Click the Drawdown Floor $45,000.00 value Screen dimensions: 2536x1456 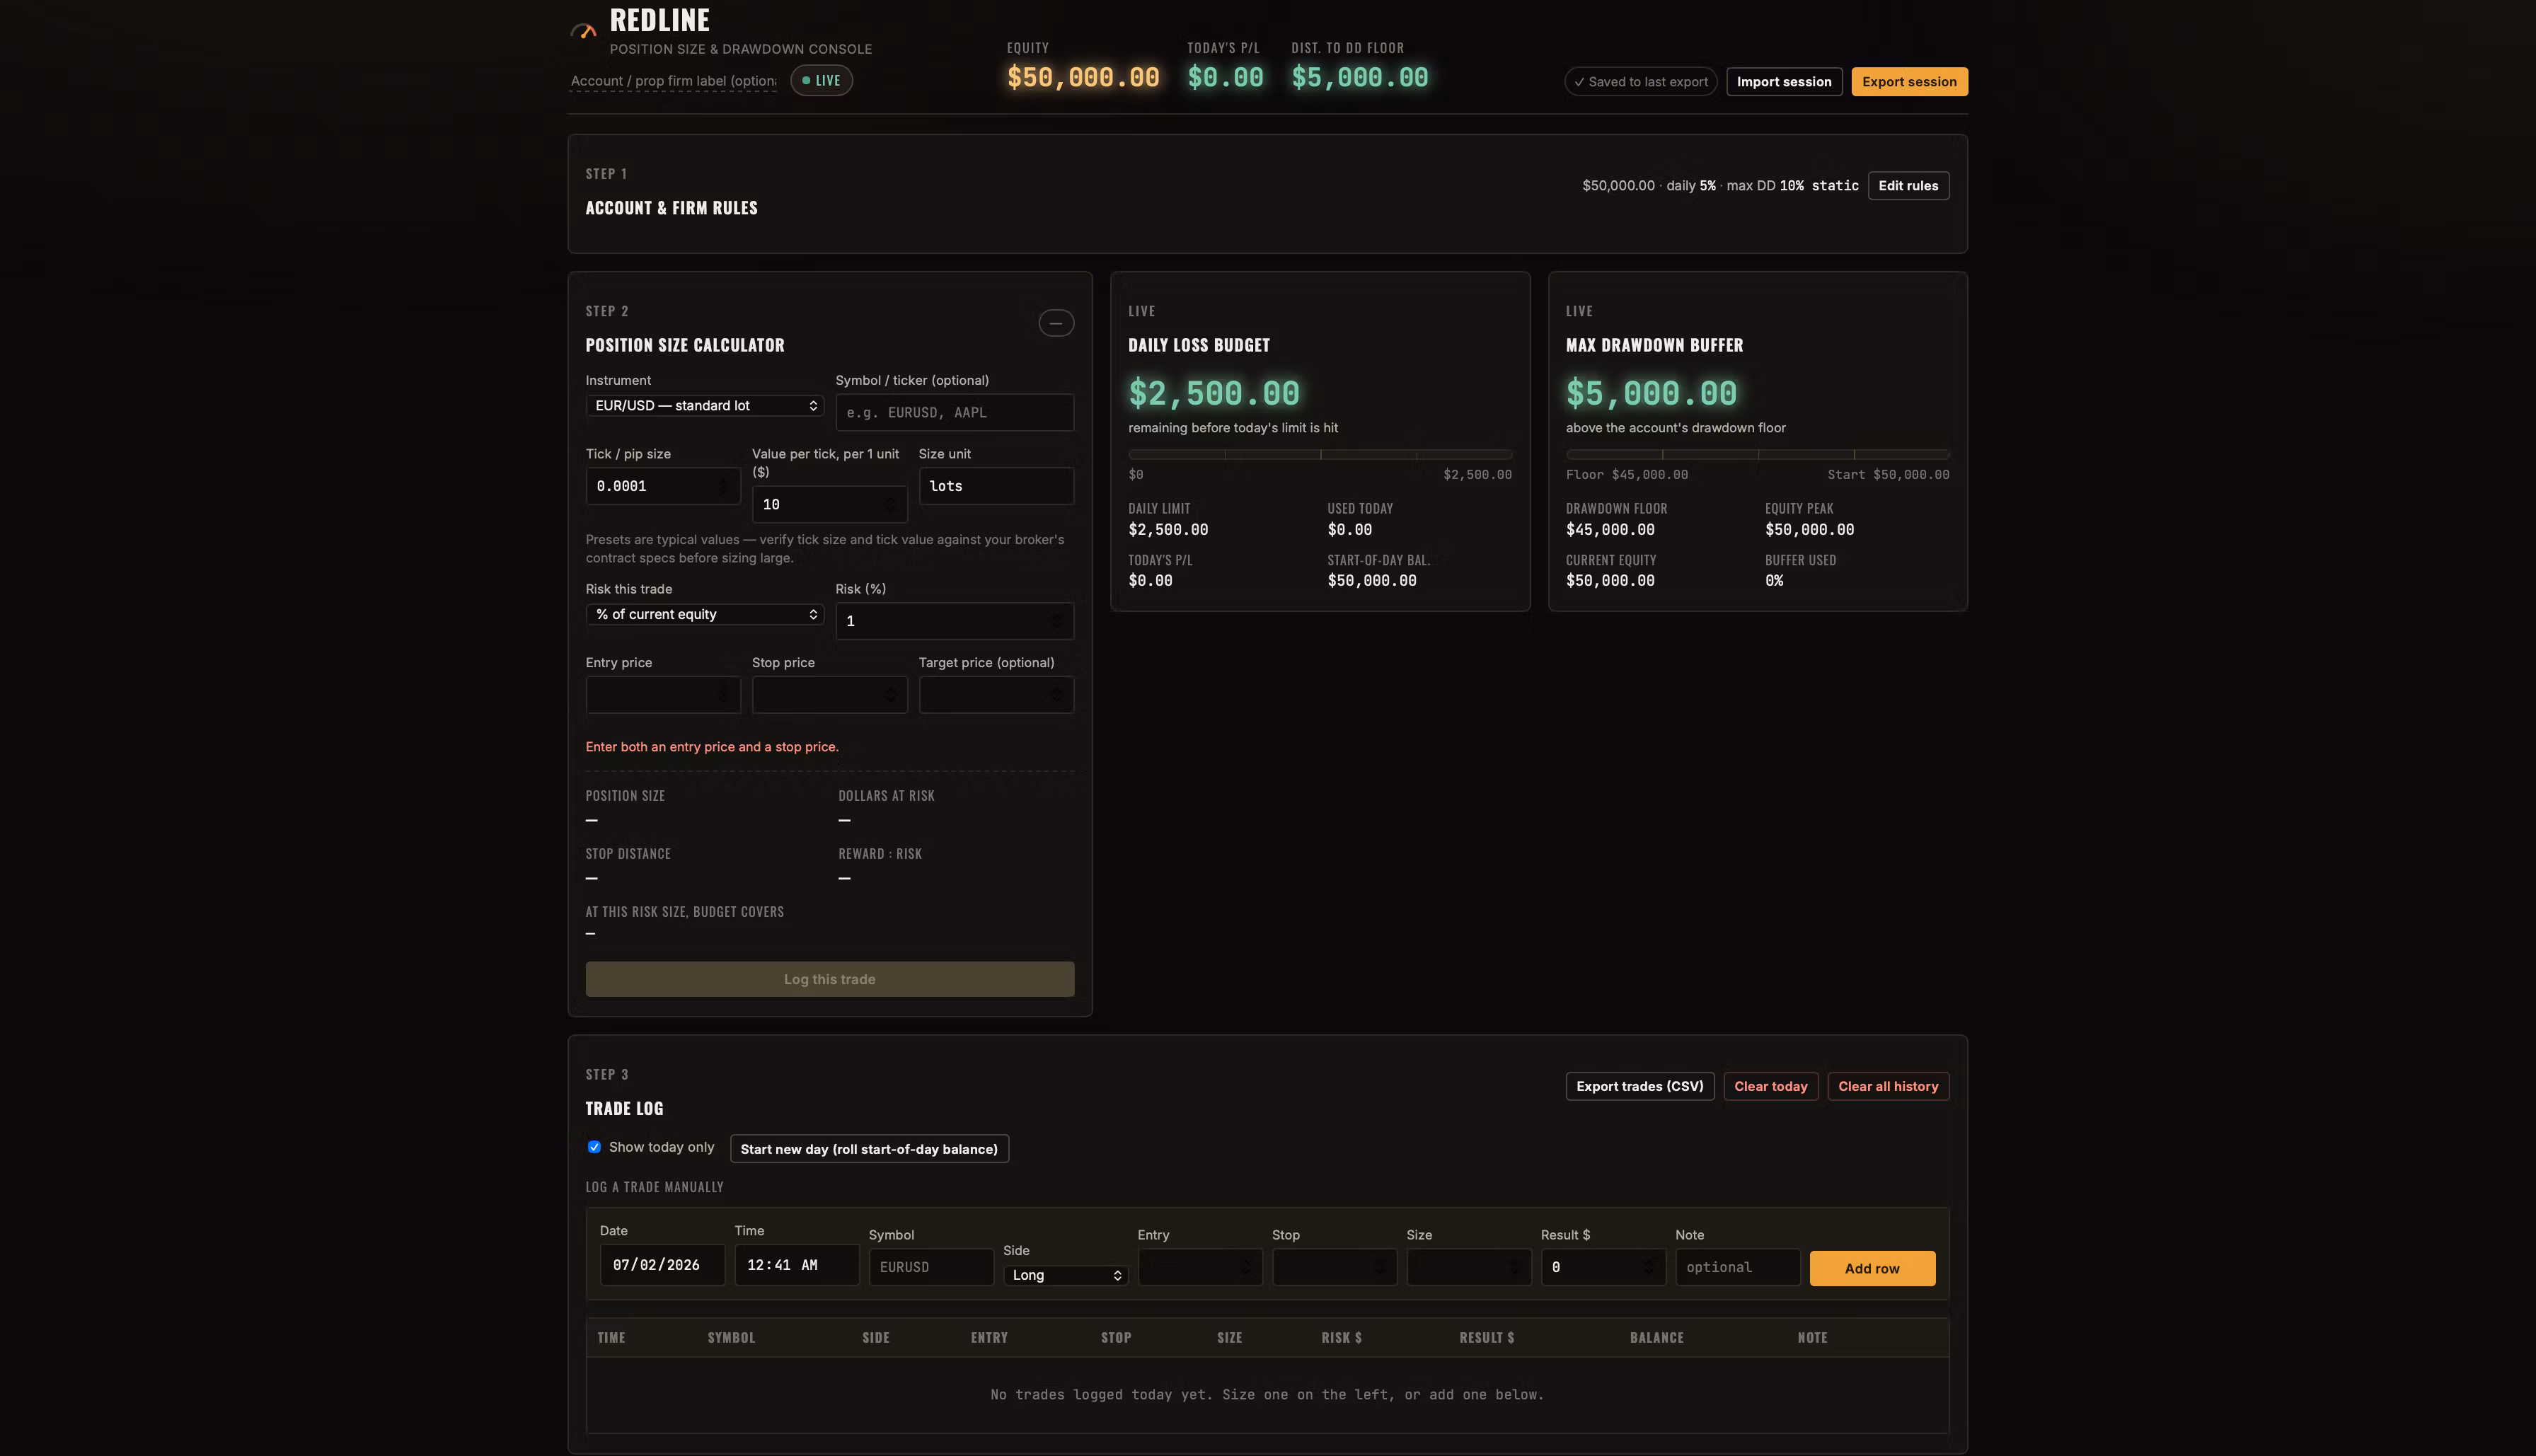[x=1610, y=530]
